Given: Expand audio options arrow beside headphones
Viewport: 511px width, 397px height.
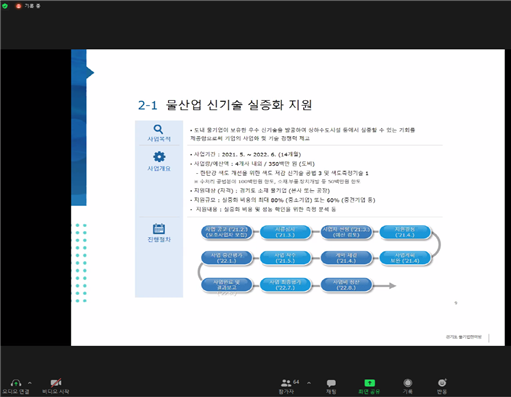Looking at the screenshot, I should pos(30,383).
